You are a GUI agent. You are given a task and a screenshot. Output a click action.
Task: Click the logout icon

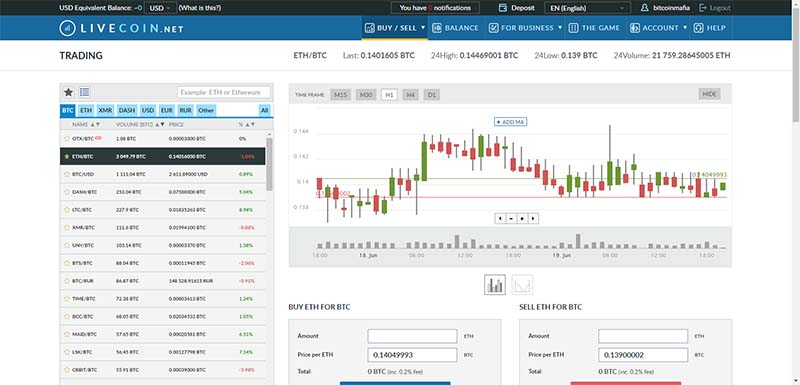coord(703,8)
